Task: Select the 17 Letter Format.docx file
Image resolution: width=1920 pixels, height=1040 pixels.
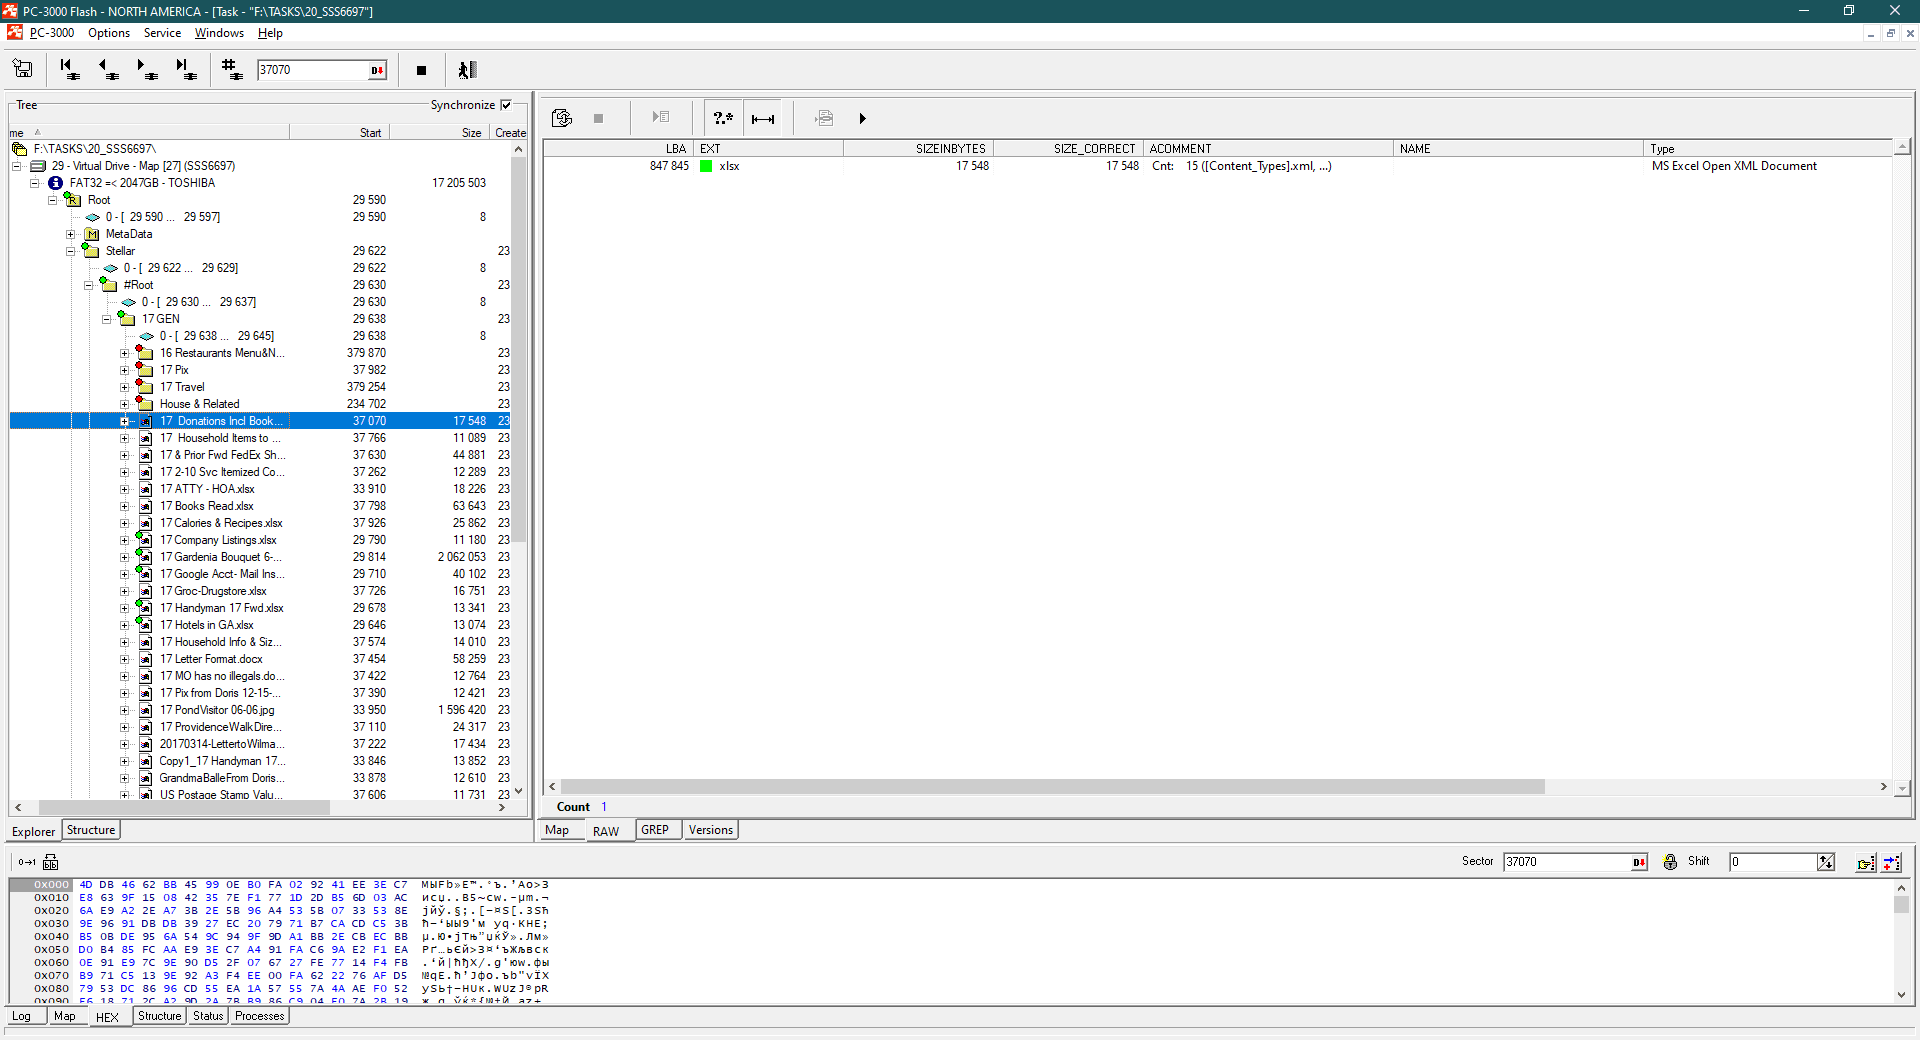Action: (211, 659)
